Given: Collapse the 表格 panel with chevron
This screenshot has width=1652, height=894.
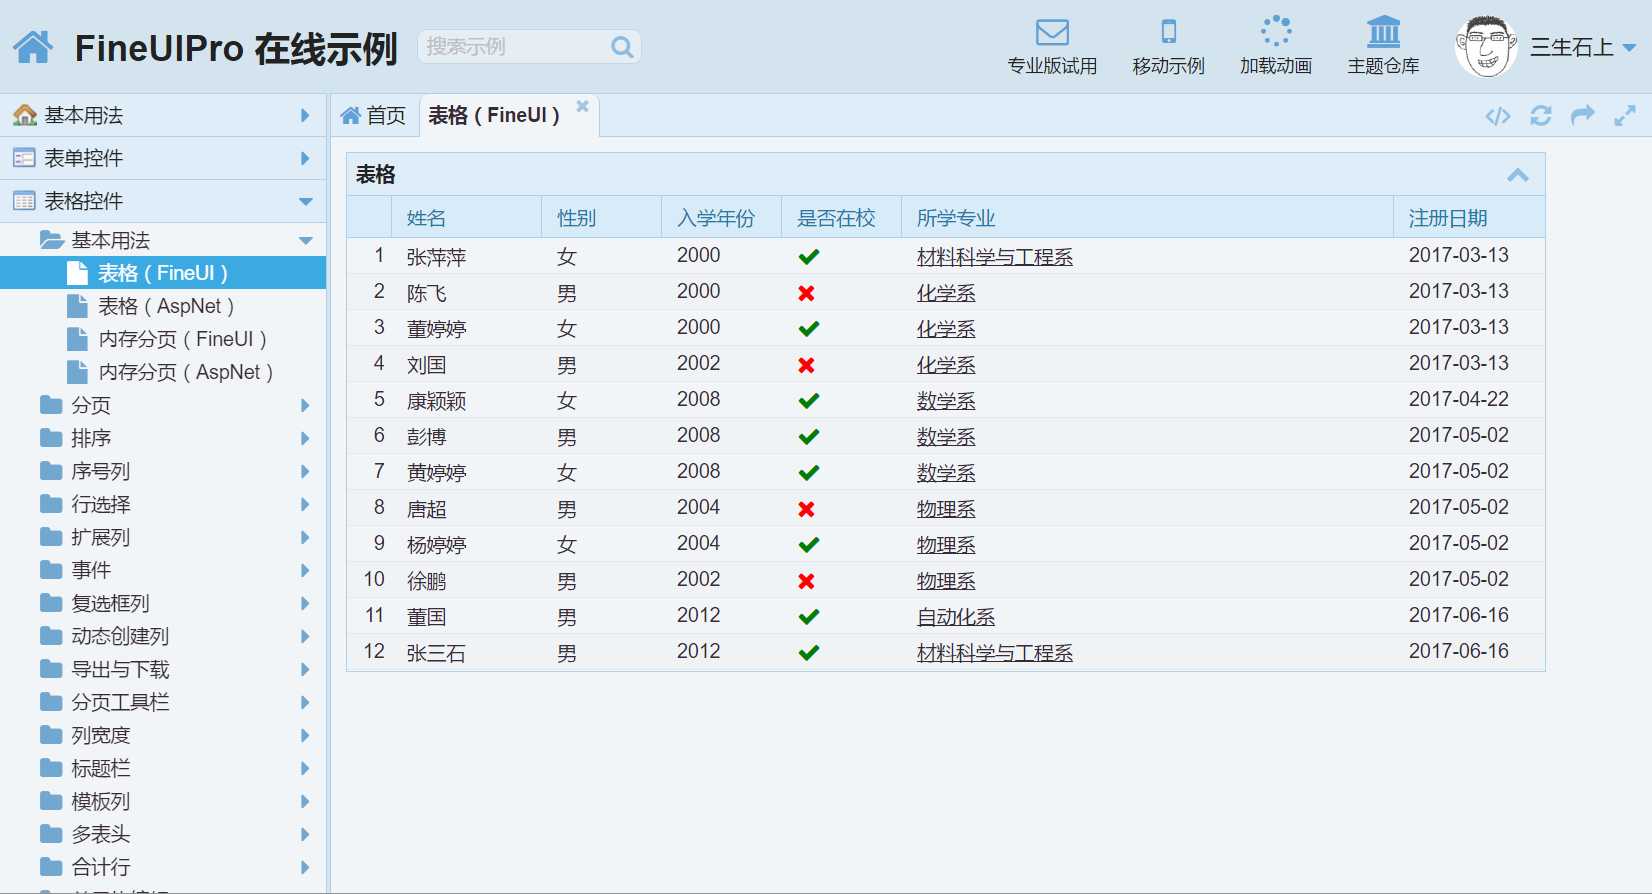Looking at the screenshot, I should [x=1518, y=175].
